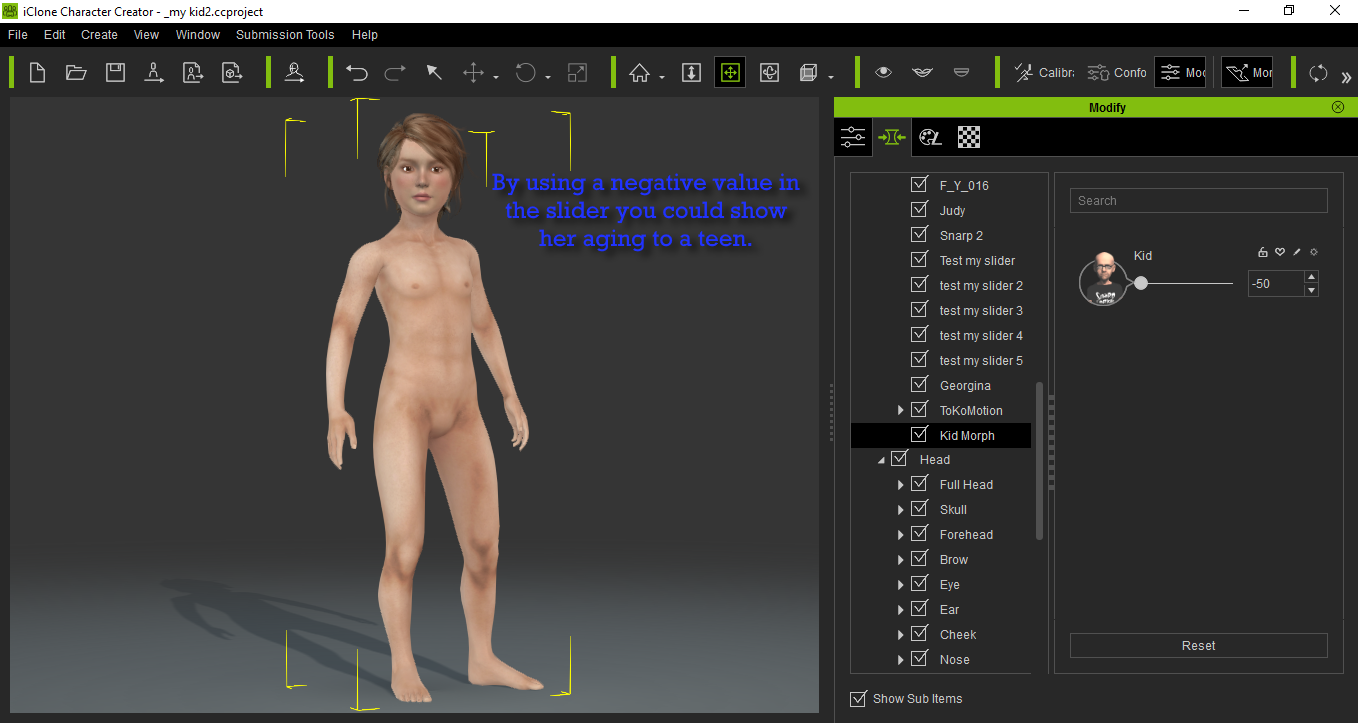Toggle the Head category checkbox
The height and width of the screenshot is (723, 1358).
pos(899,459)
